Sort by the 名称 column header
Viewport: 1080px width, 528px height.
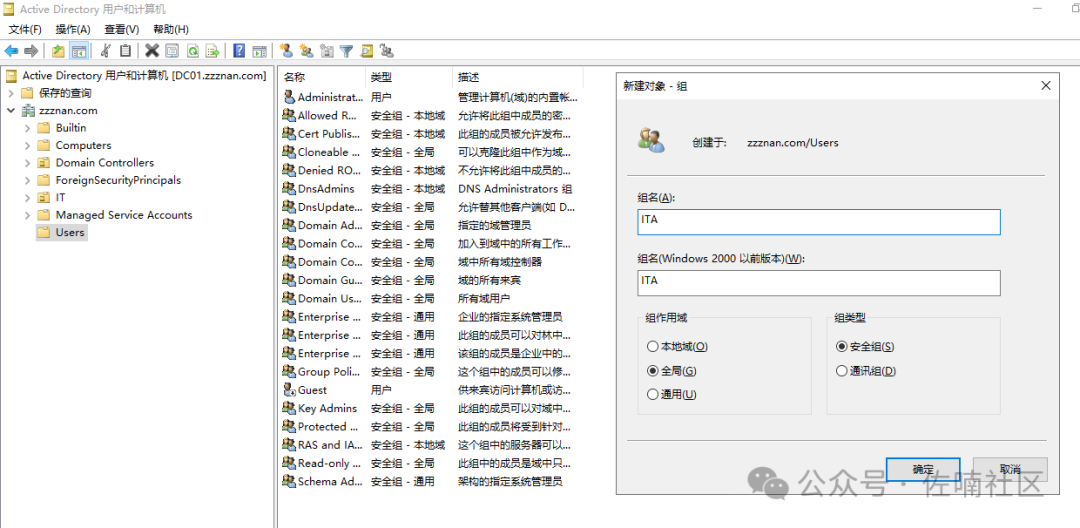coord(322,77)
